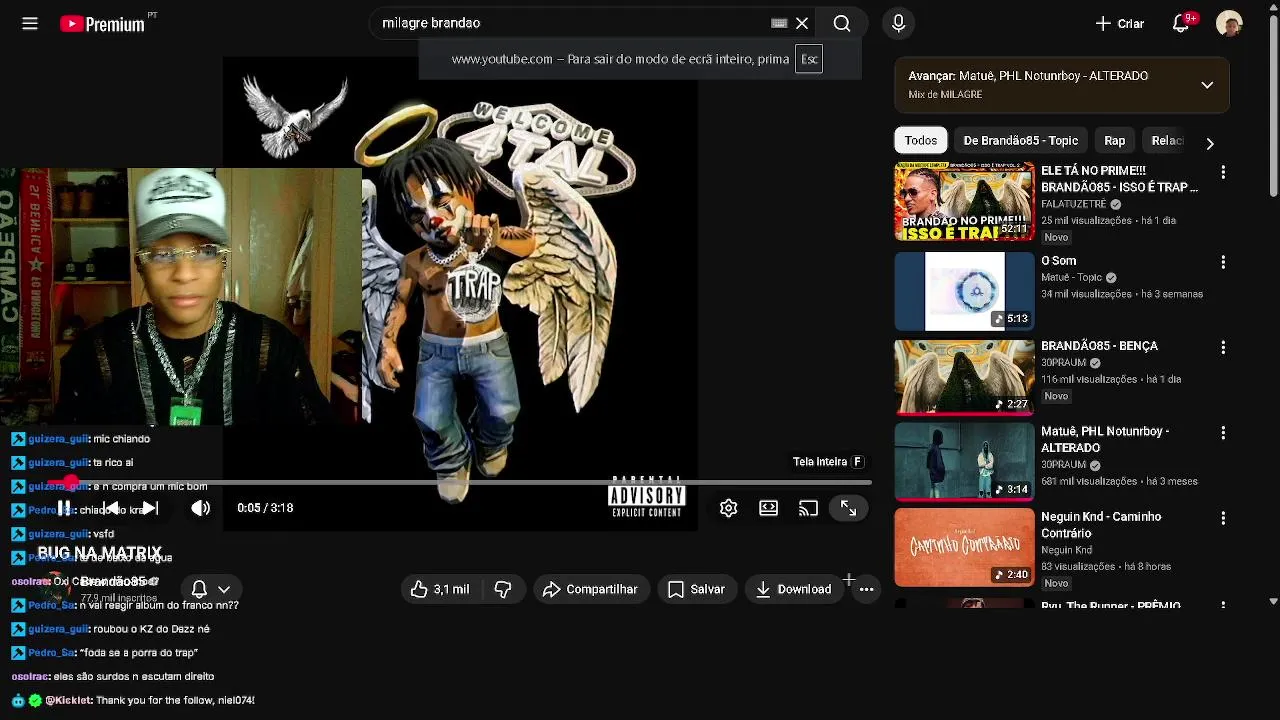Click Novo badge under FALATUZETRÉ video
1280x720 pixels.
pos(1056,237)
